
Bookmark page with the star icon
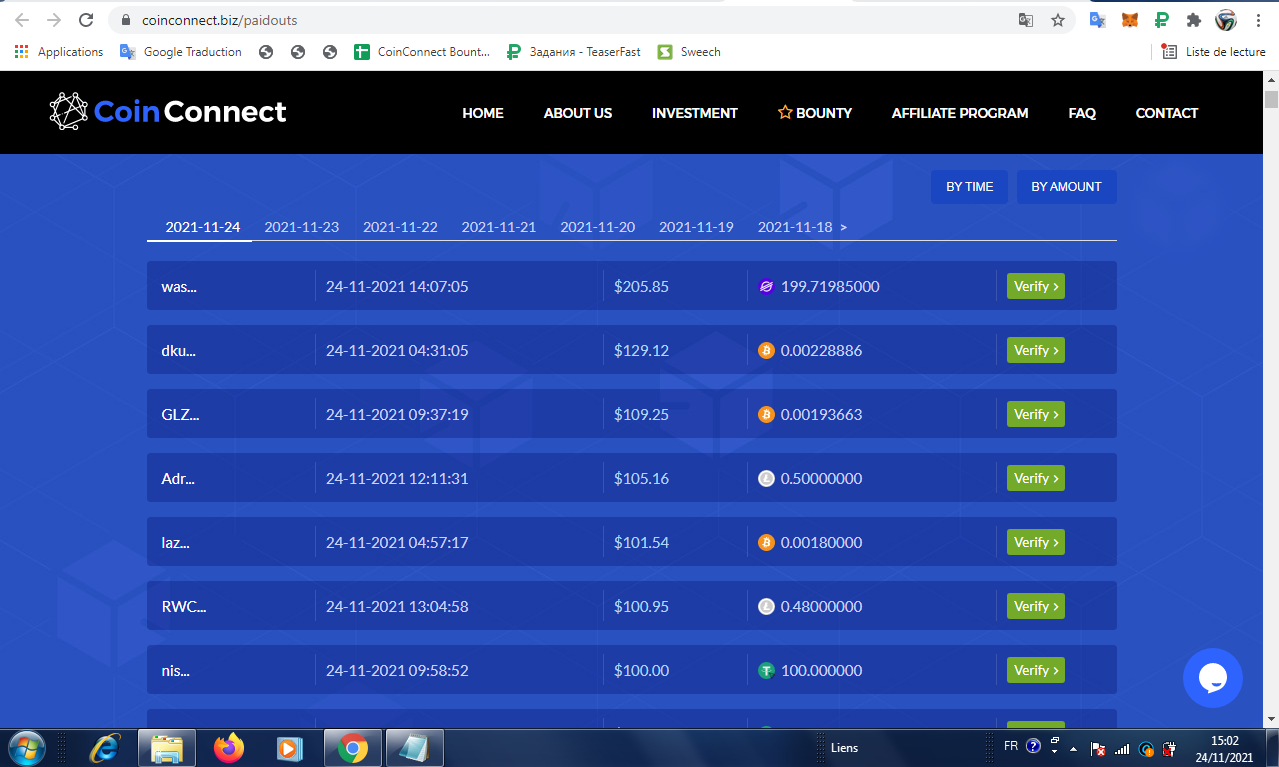(x=1057, y=20)
